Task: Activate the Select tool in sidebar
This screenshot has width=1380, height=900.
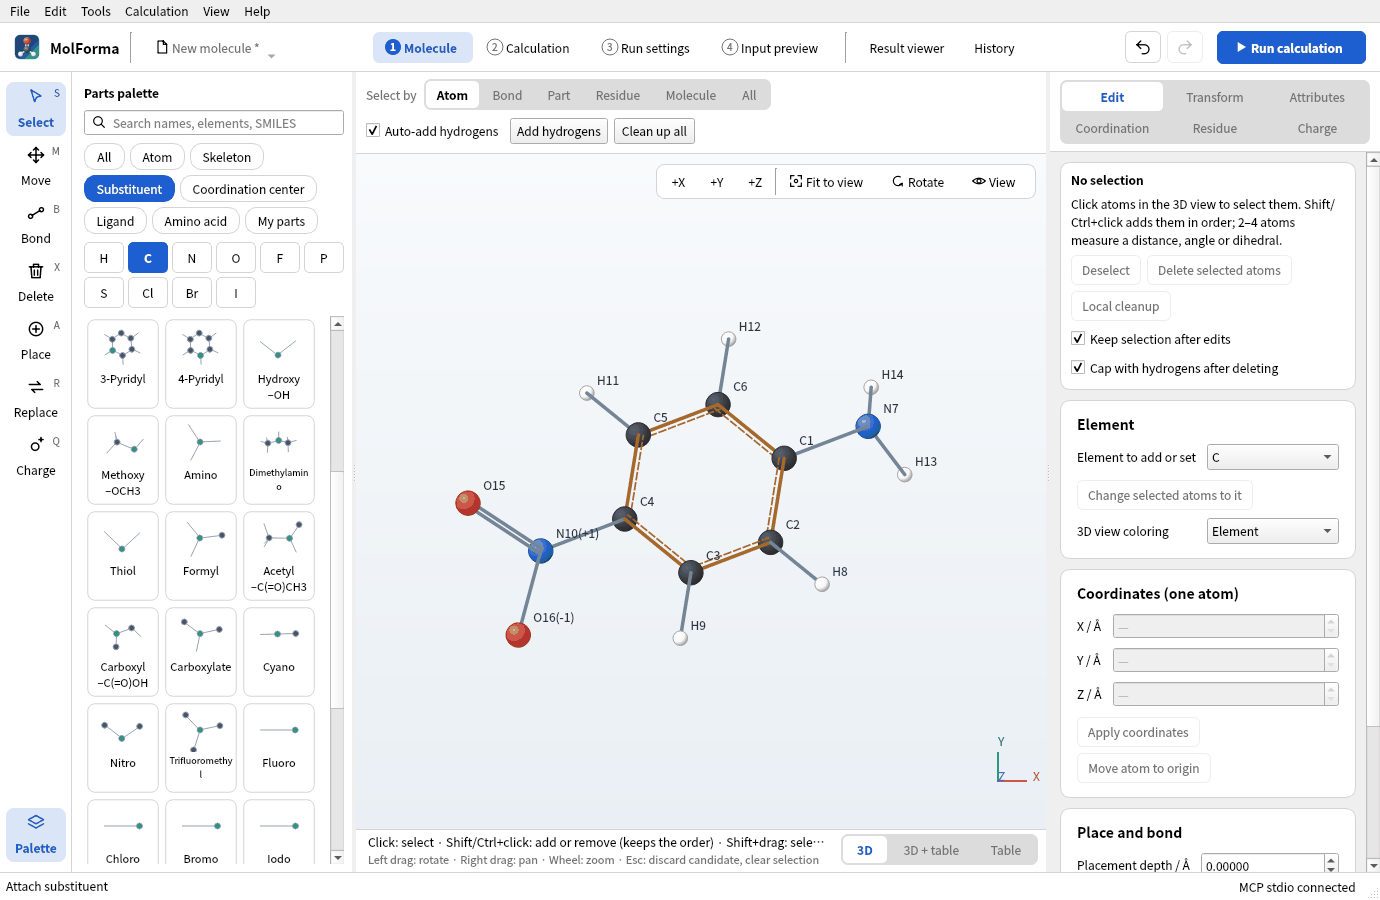Action: 36,108
